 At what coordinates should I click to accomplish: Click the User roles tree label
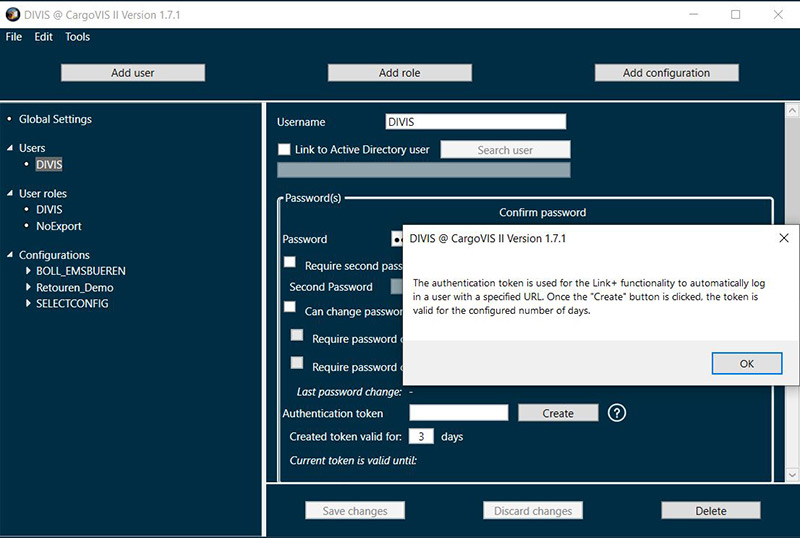point(43,193)
